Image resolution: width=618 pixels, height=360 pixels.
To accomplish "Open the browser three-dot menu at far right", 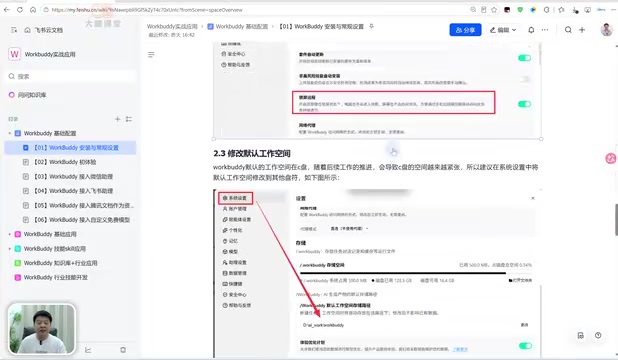I will pos(614,10).
